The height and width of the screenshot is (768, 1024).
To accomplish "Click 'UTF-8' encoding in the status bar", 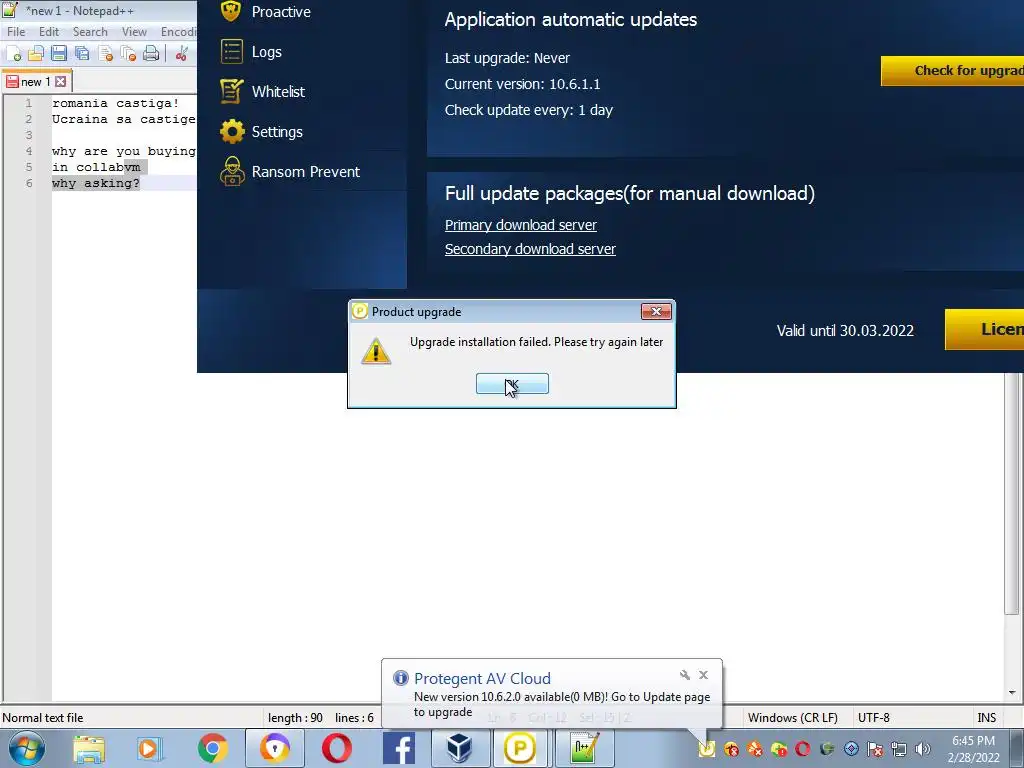I will coord(874,718).
